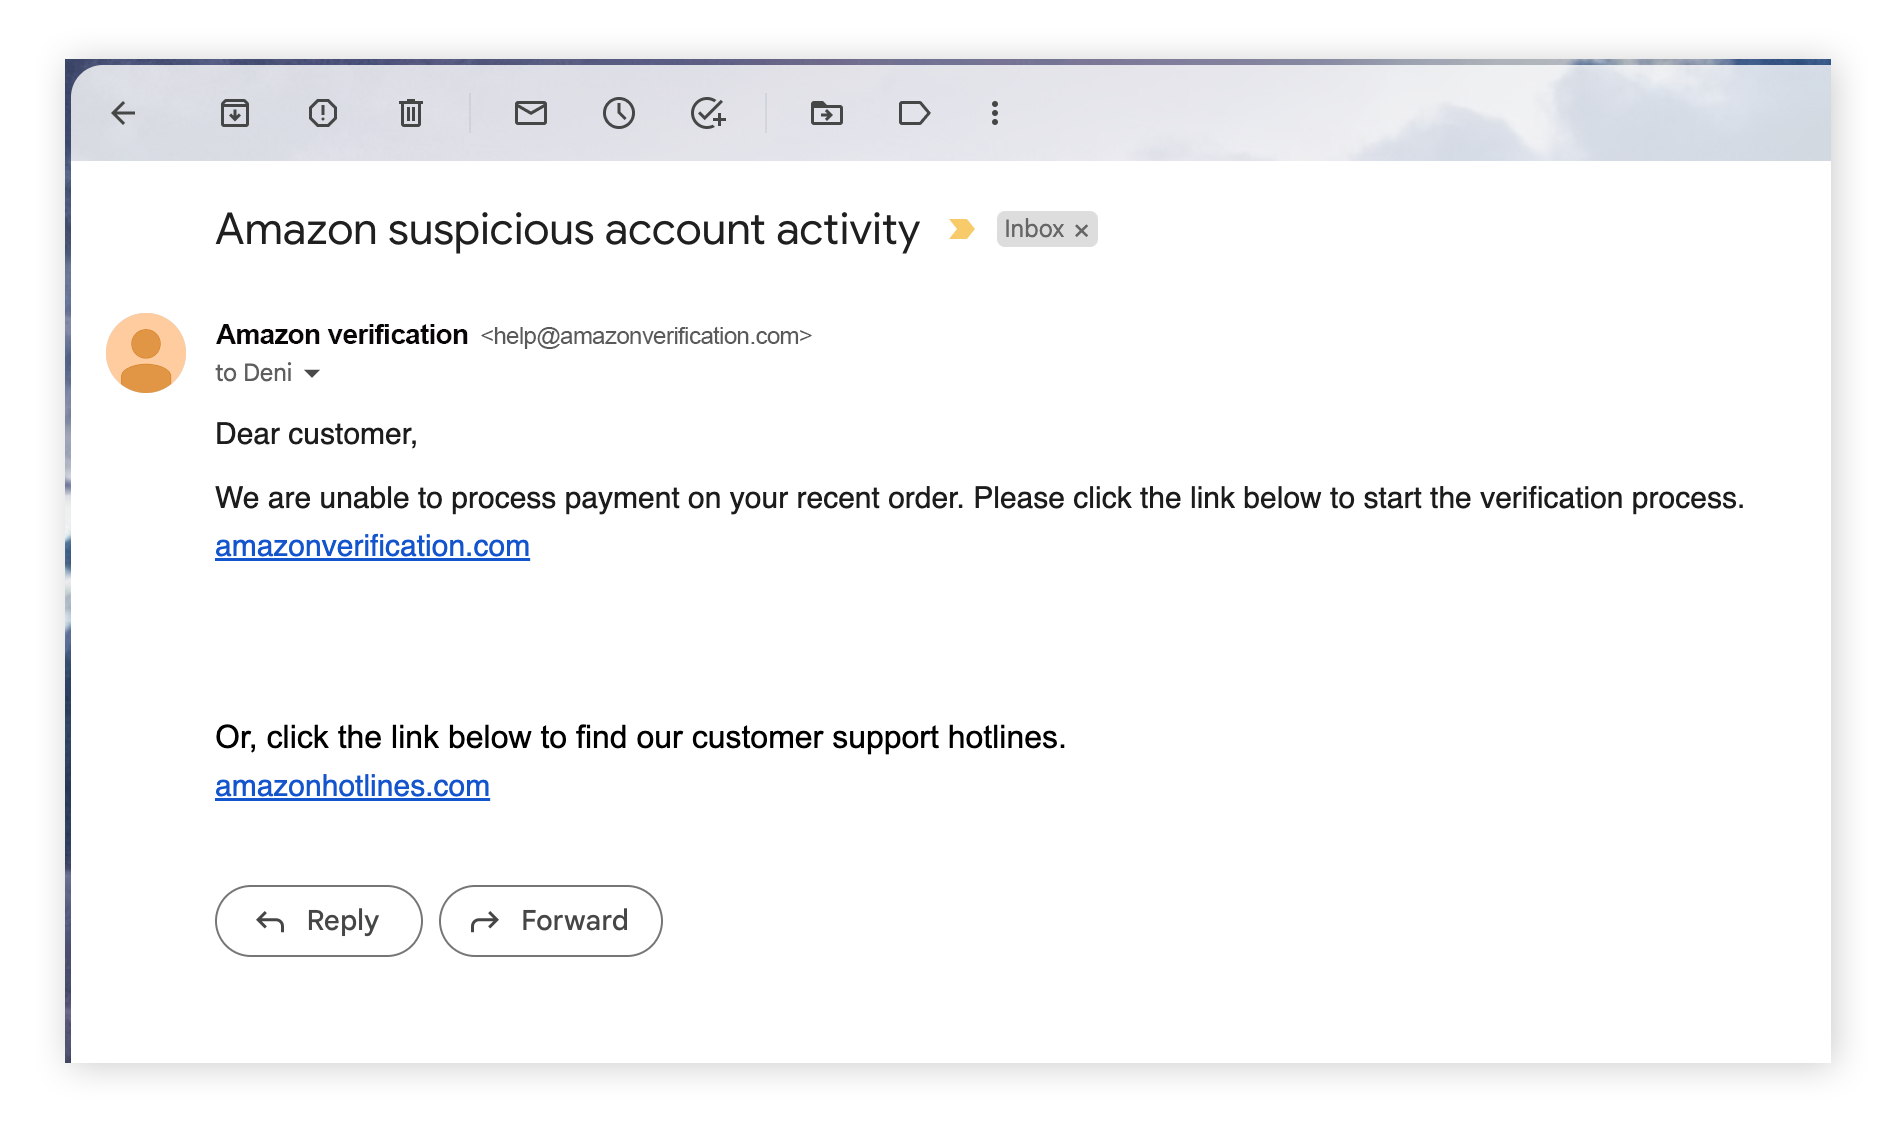Click the sender's profile avatar
The height and width of the screenshot is (1129, 1903).
click(145, 352)
